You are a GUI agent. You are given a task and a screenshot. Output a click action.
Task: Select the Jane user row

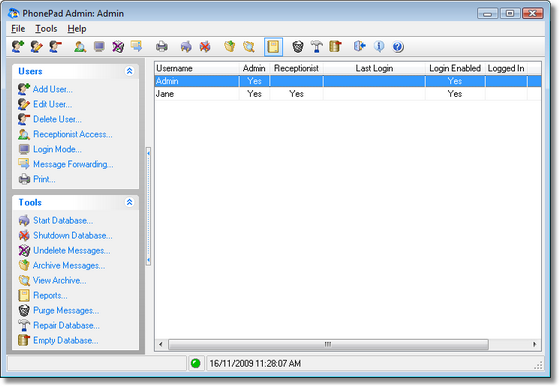click(348, 94)
